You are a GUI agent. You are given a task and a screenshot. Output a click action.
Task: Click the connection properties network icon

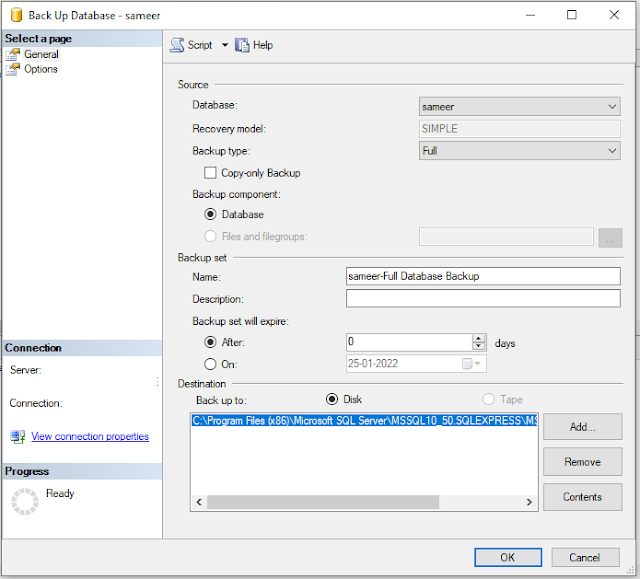(x=18, y=437)
